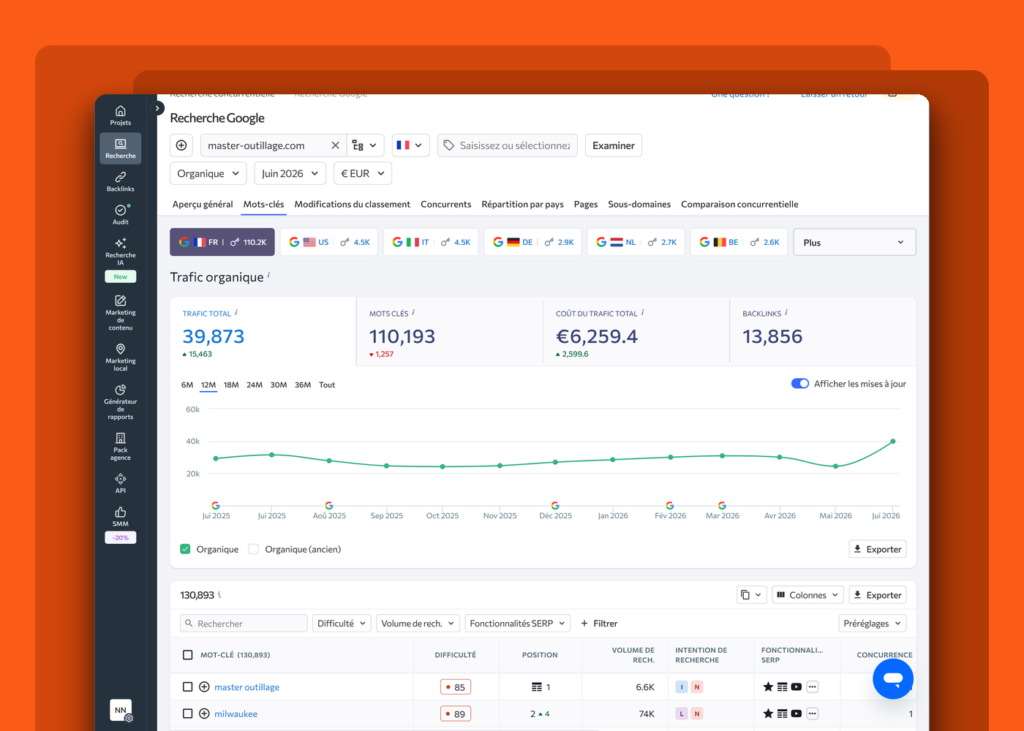Open more SERP features for master outillage
1024x731 pixels.
coord(812,687)
